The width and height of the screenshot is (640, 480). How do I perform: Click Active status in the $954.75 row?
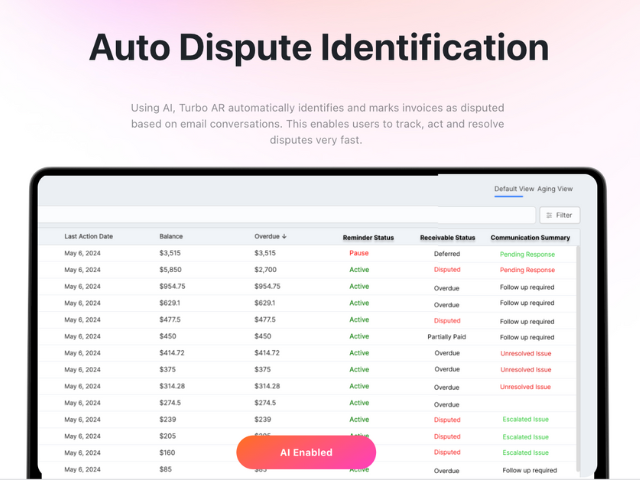pos(359,286)
